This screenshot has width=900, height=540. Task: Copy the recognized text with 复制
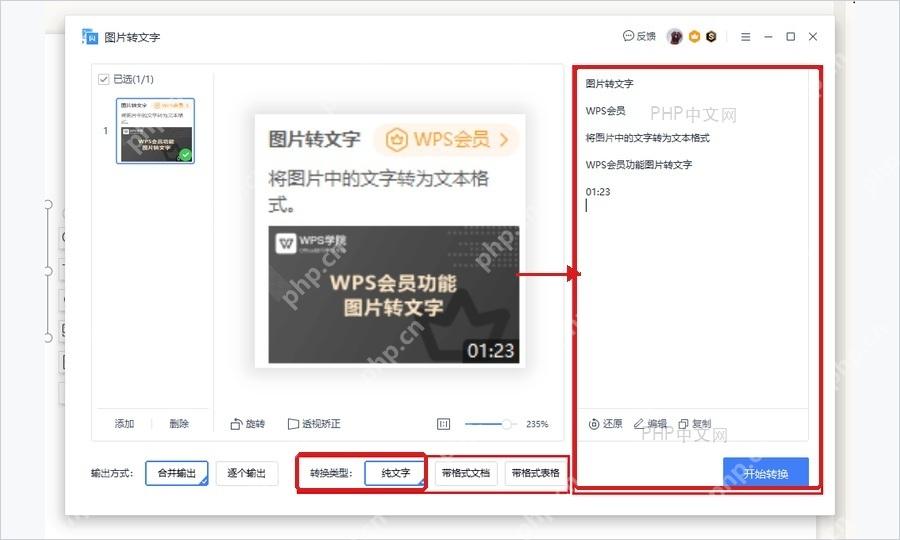(695, 424)
